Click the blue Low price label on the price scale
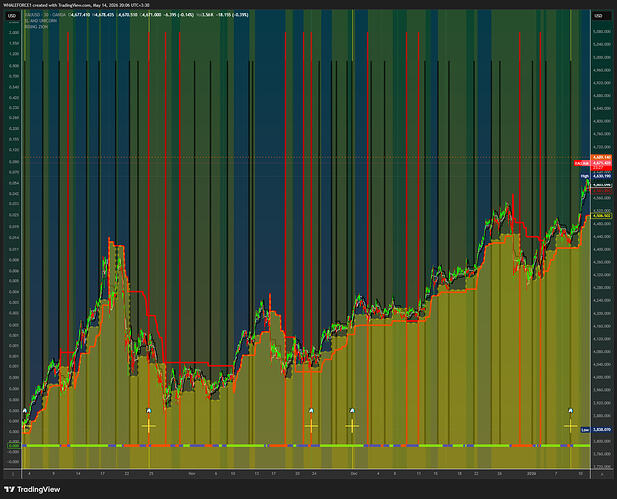Screen dimensions: 617x499 [x=596, y=430]
